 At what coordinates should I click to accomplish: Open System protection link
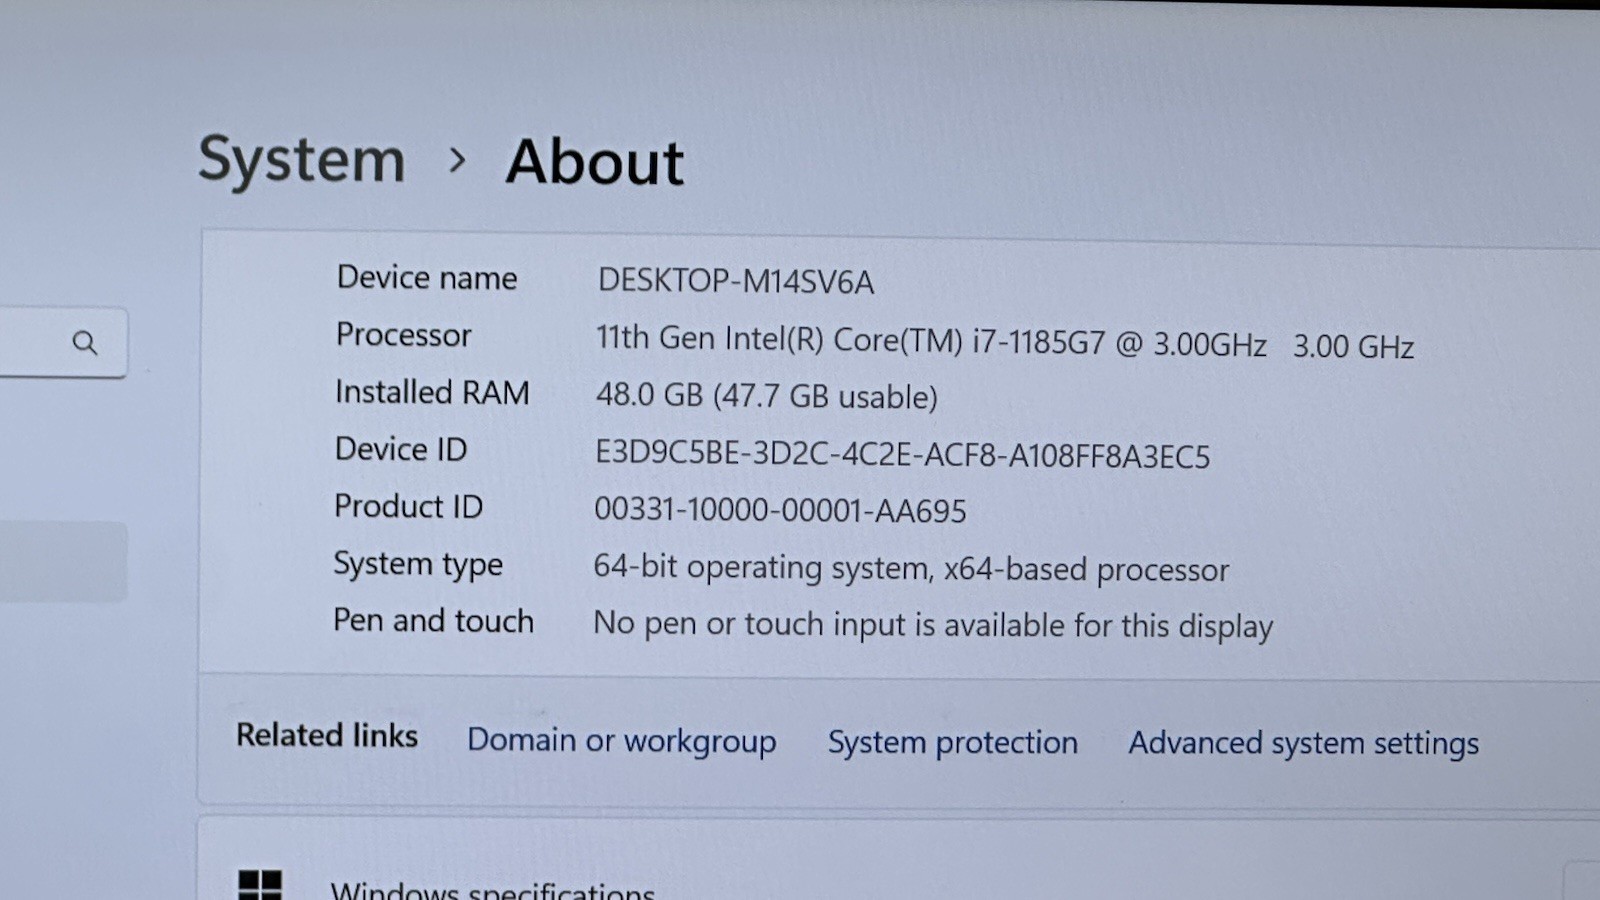tap(952, 743)
